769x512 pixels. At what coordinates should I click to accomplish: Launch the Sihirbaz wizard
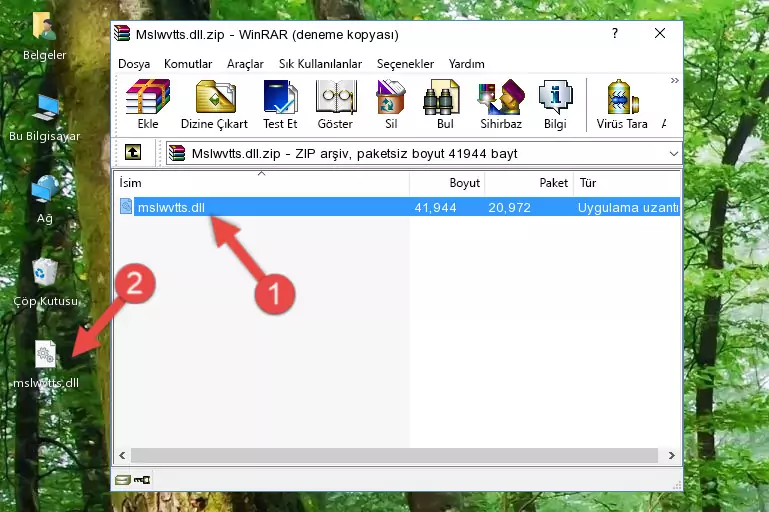click(x=501, y=104)
